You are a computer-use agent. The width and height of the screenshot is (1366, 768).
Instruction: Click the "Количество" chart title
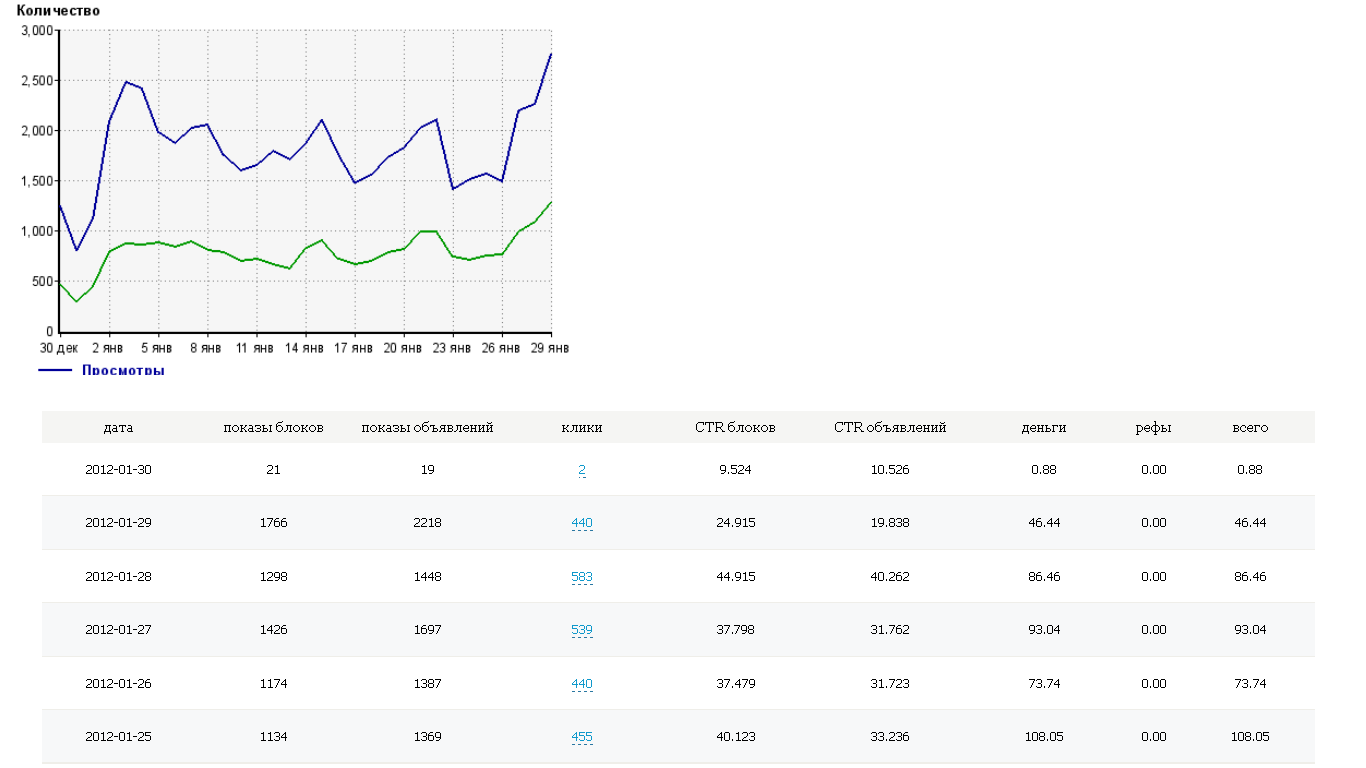coord(58,10)
